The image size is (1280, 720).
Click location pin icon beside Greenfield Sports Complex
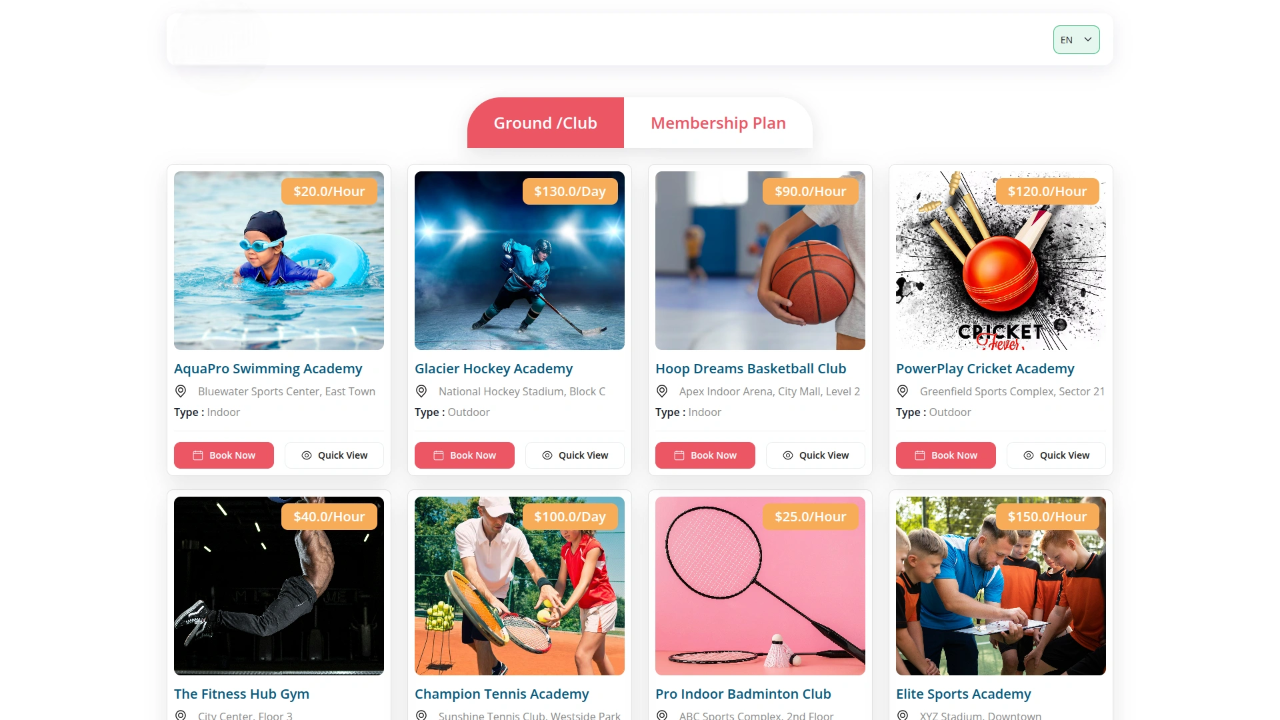(x=902, y=391)
